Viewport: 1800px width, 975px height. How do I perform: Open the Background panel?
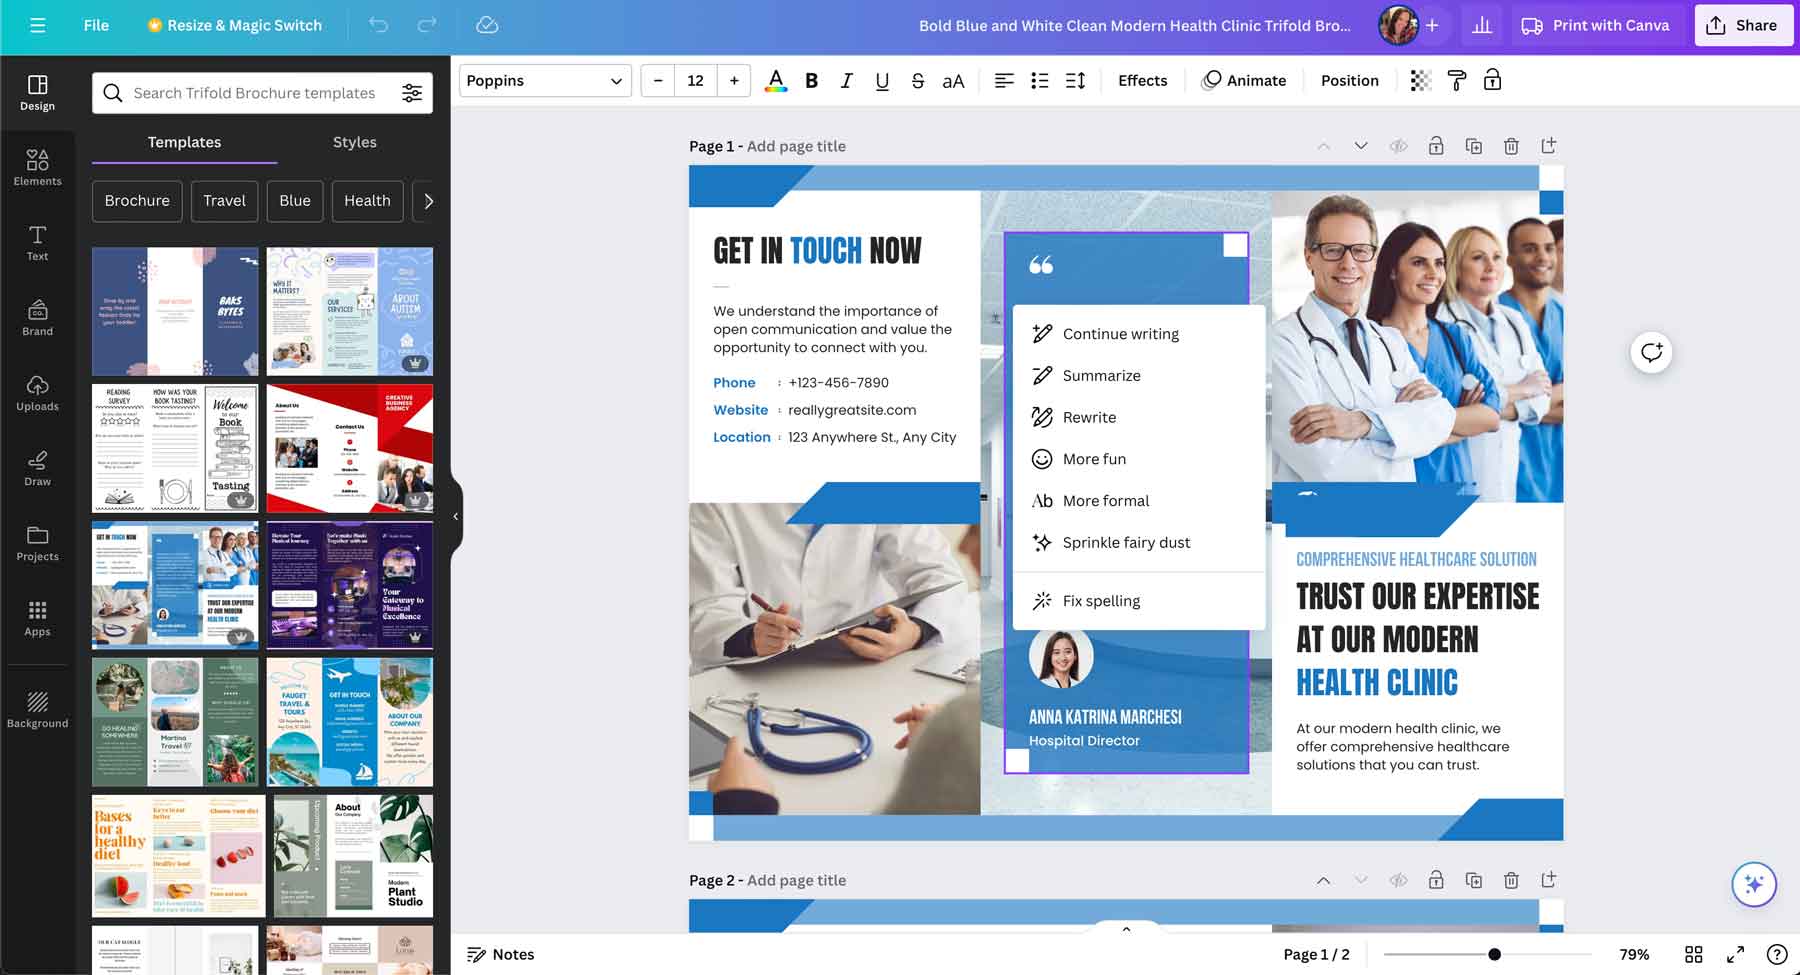click(37, 707)
